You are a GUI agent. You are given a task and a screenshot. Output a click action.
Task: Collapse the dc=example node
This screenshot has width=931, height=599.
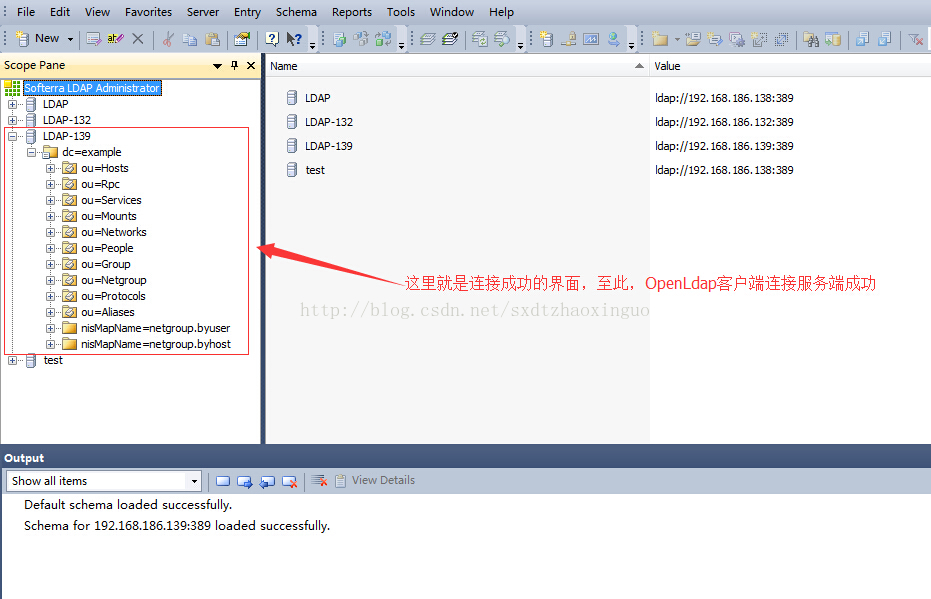point(31,153)
